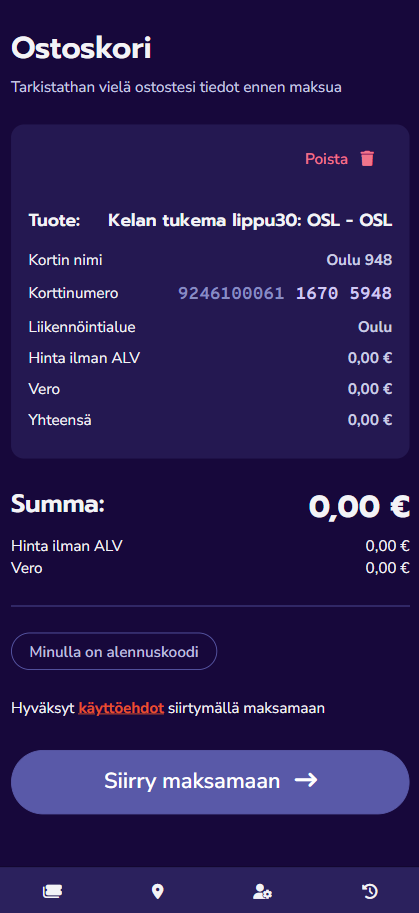Open the tickets icon in bottom navigation

53,891
